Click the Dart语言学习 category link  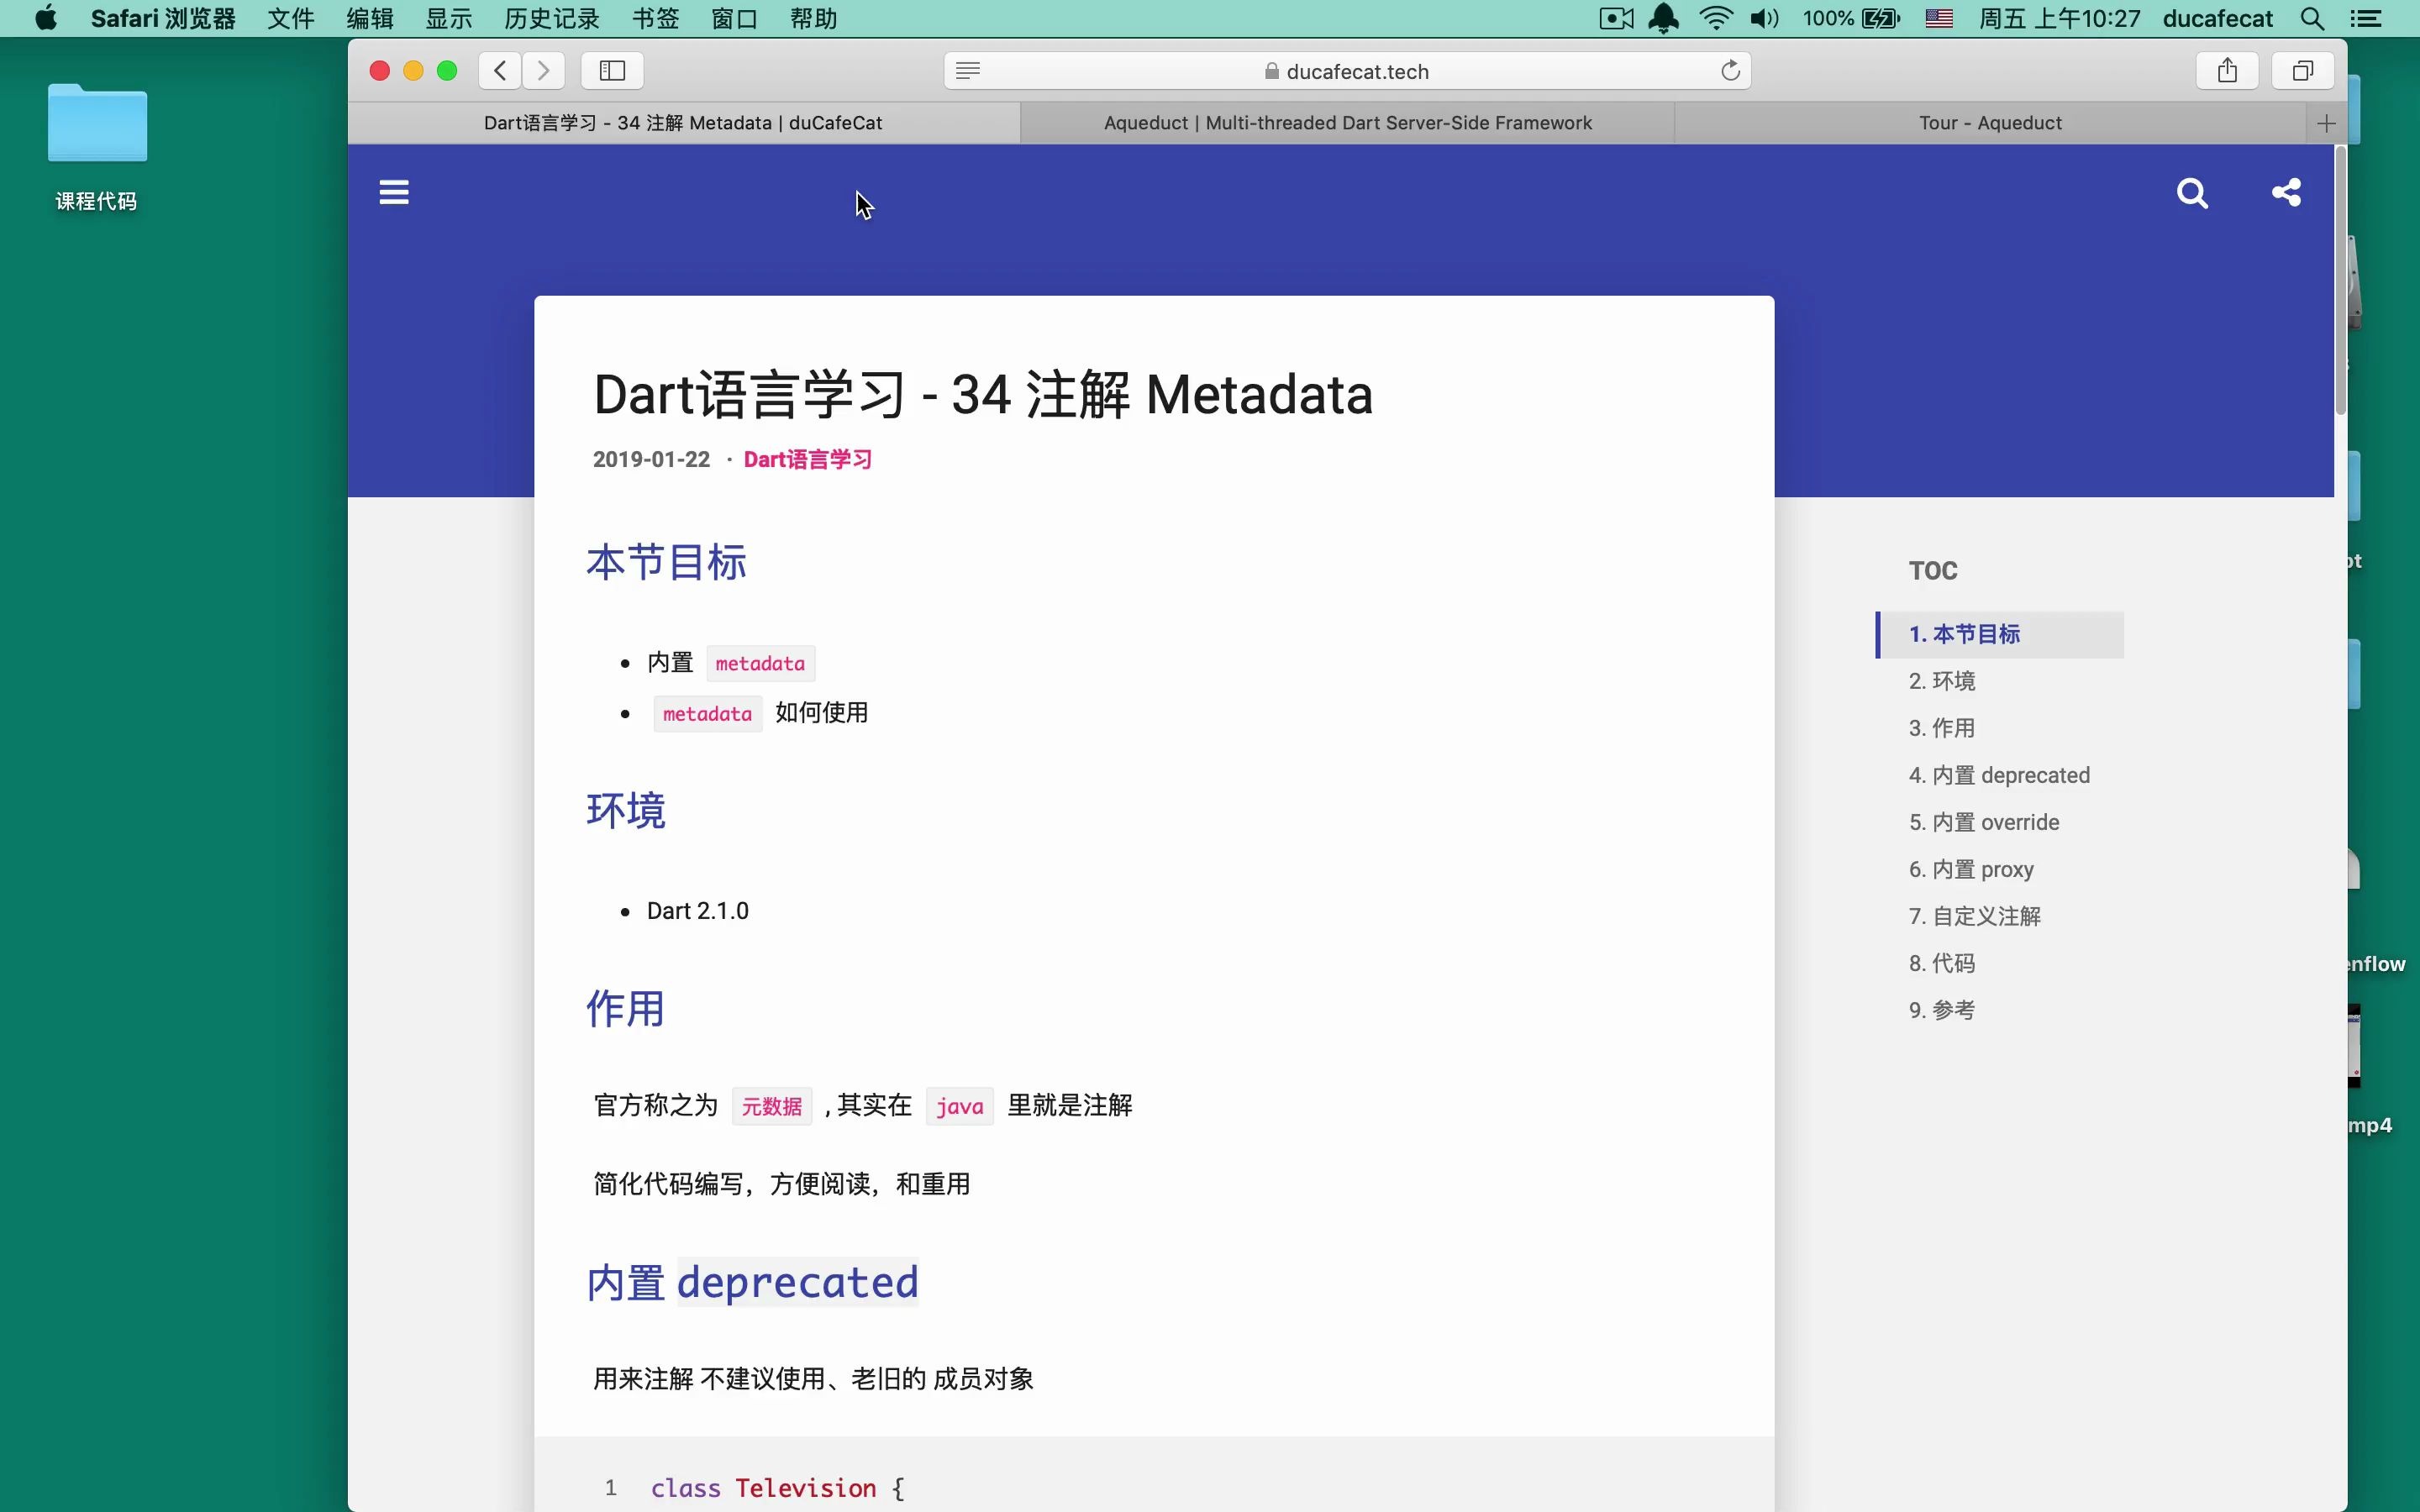point(808,459)
